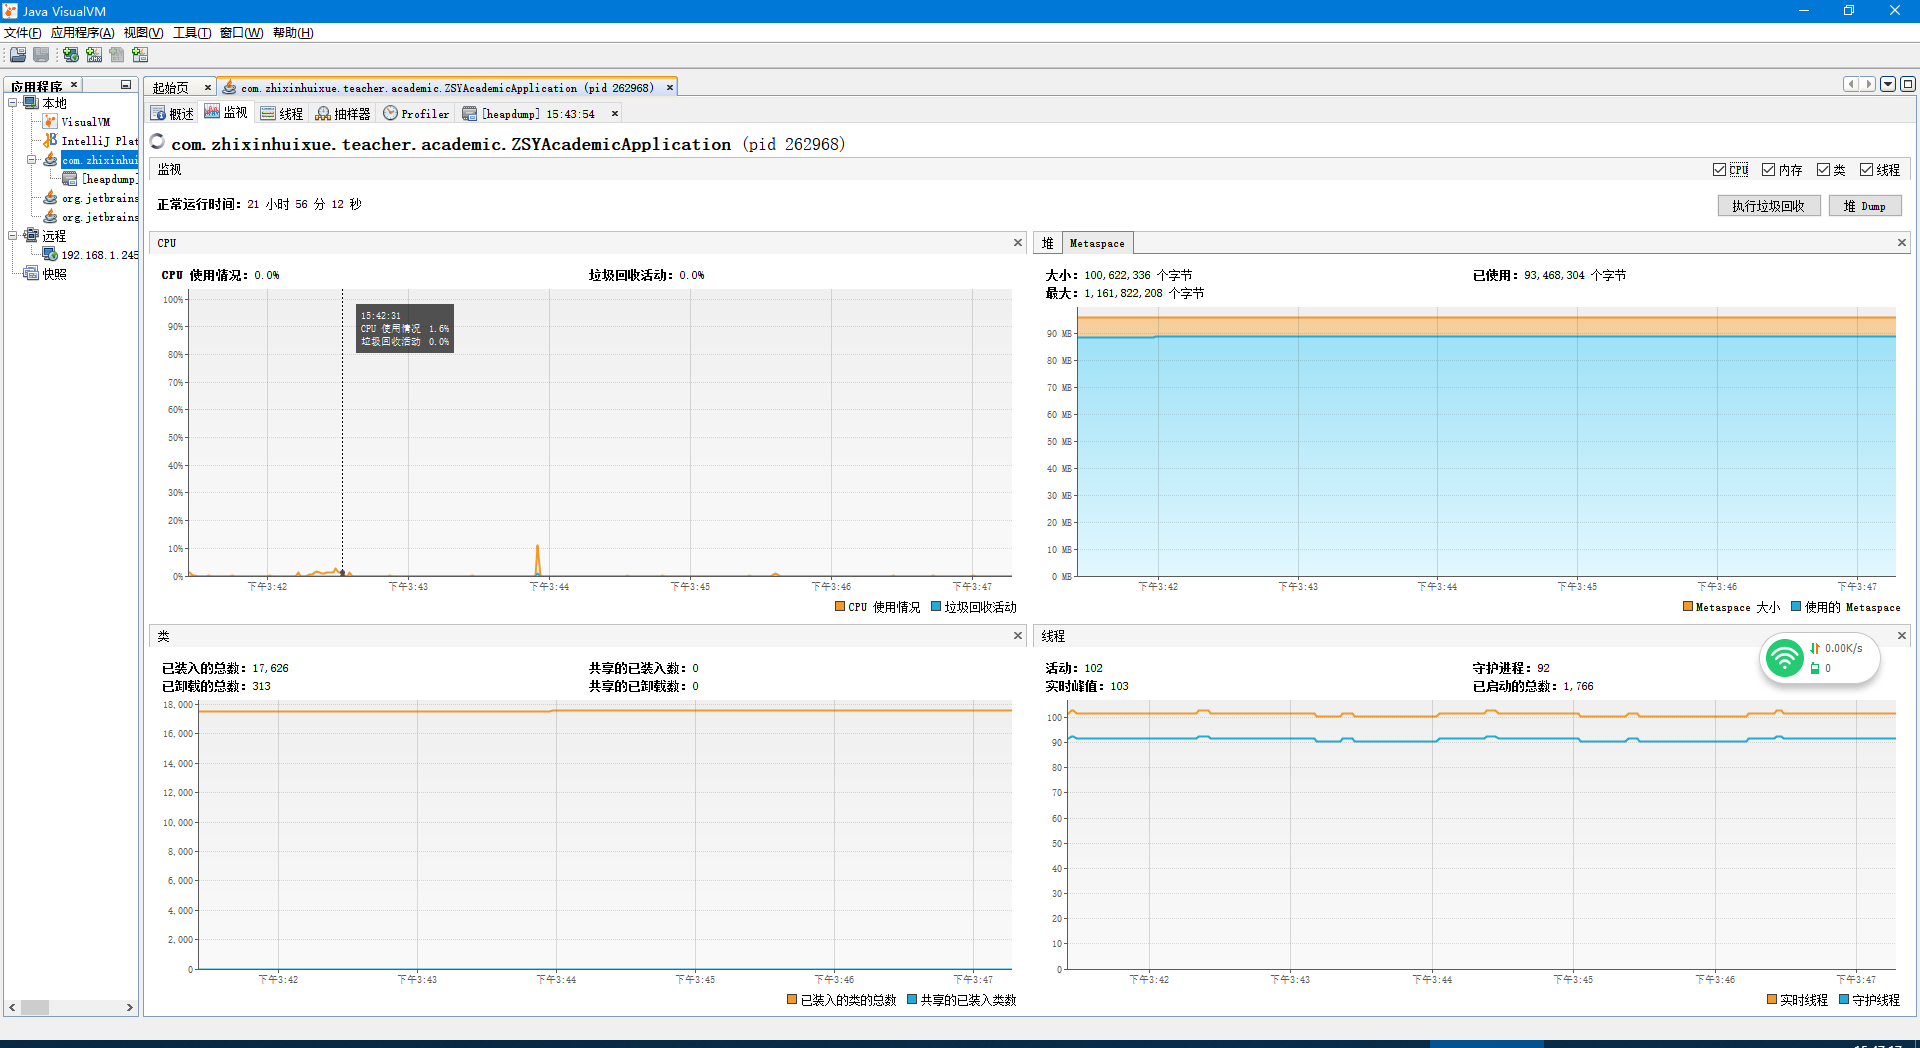Click the orange CPU 使用情况 legend swatch
1920x1048 pixels.
tap(840, 606)
